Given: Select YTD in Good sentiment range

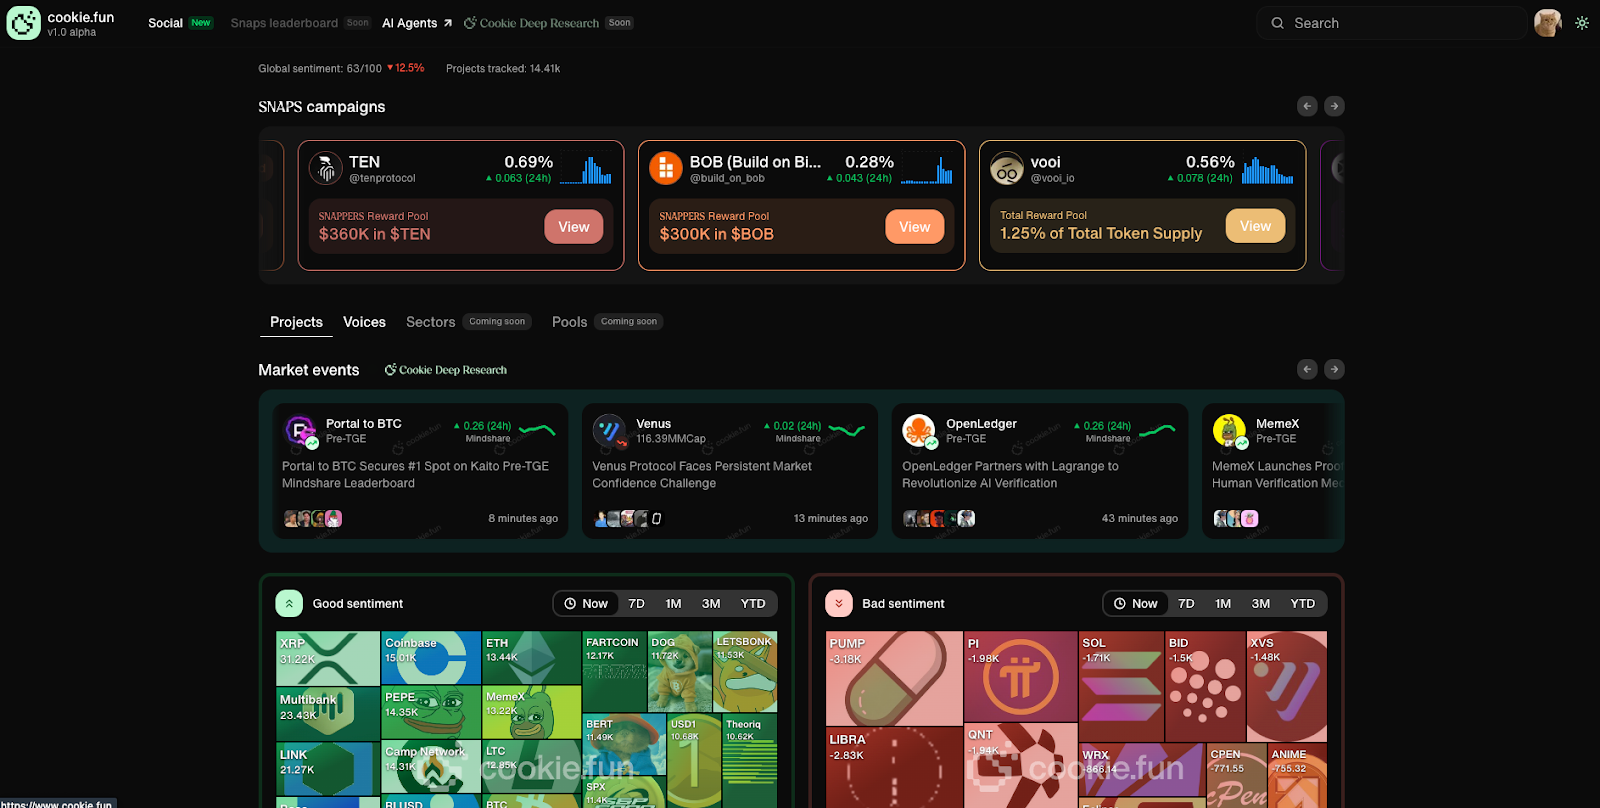Looking at the screenshot, I should pos(753,604).
